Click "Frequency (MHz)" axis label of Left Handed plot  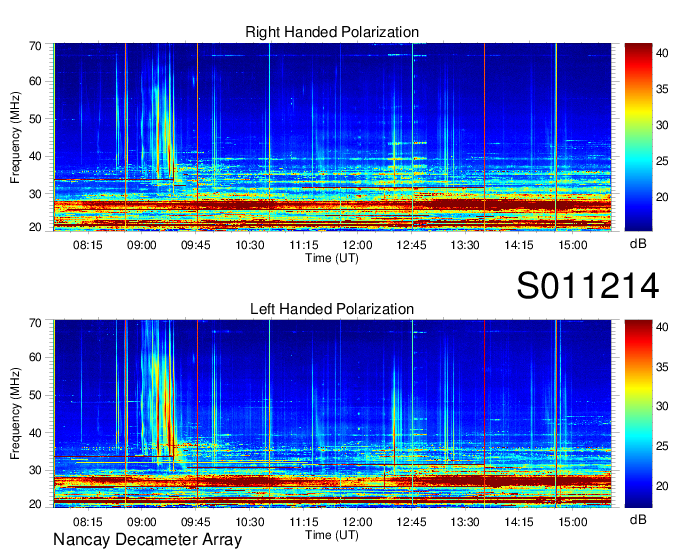pyautogui.click(x=15, y=414)
